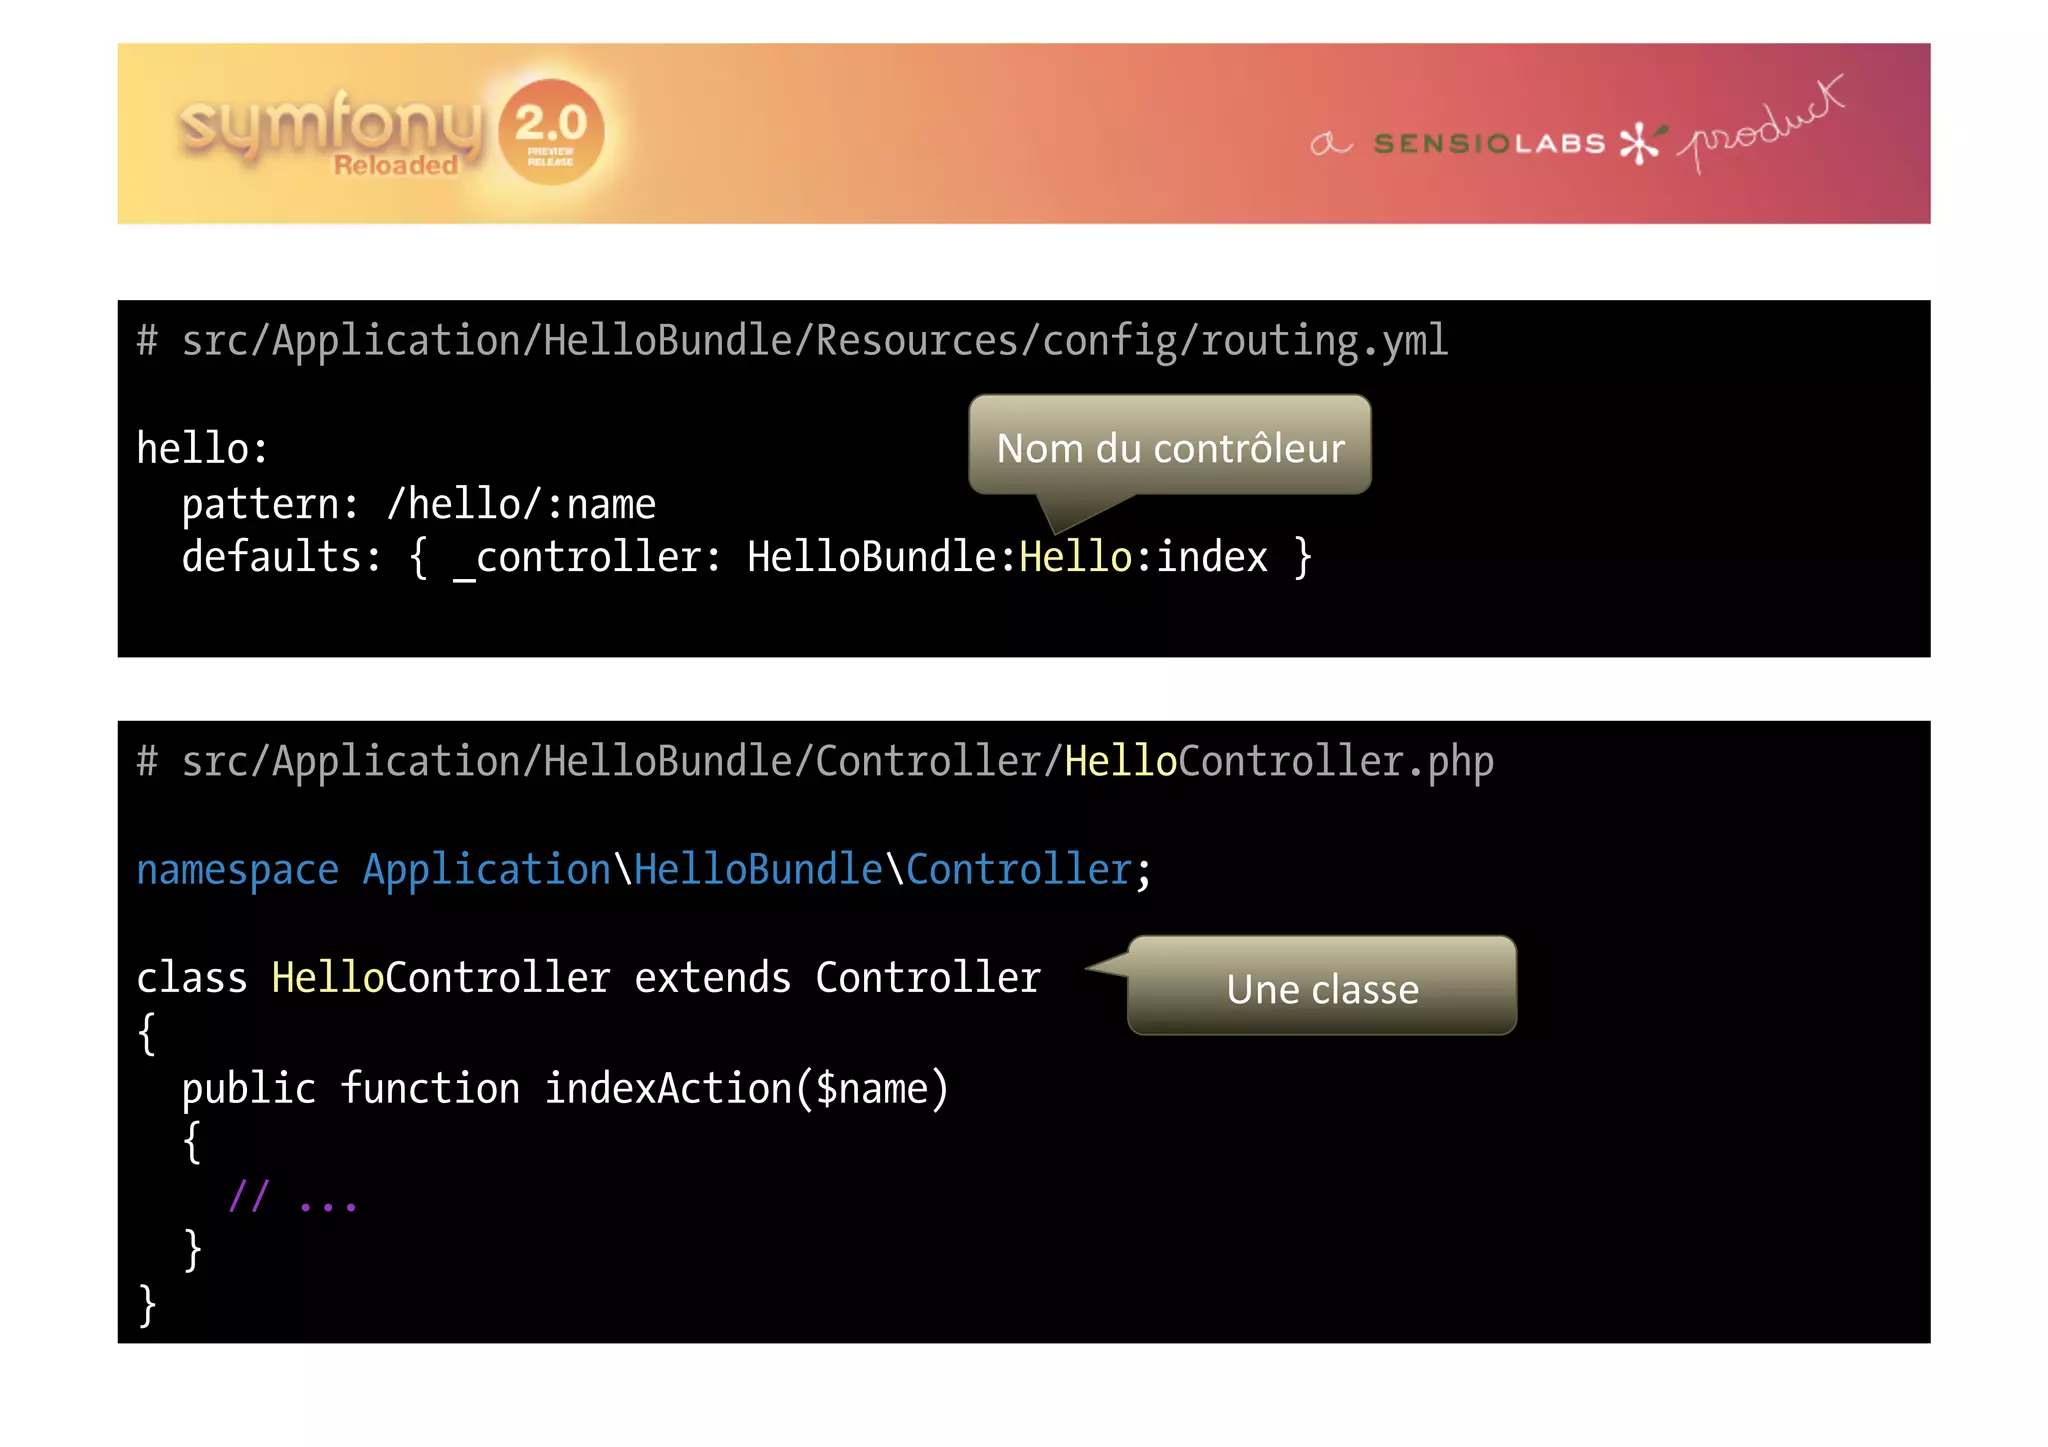This screenshot has width=2048, height=1447.
Task: Click the SensioLabs asterisk star icon
Action: coord(1638,143)
